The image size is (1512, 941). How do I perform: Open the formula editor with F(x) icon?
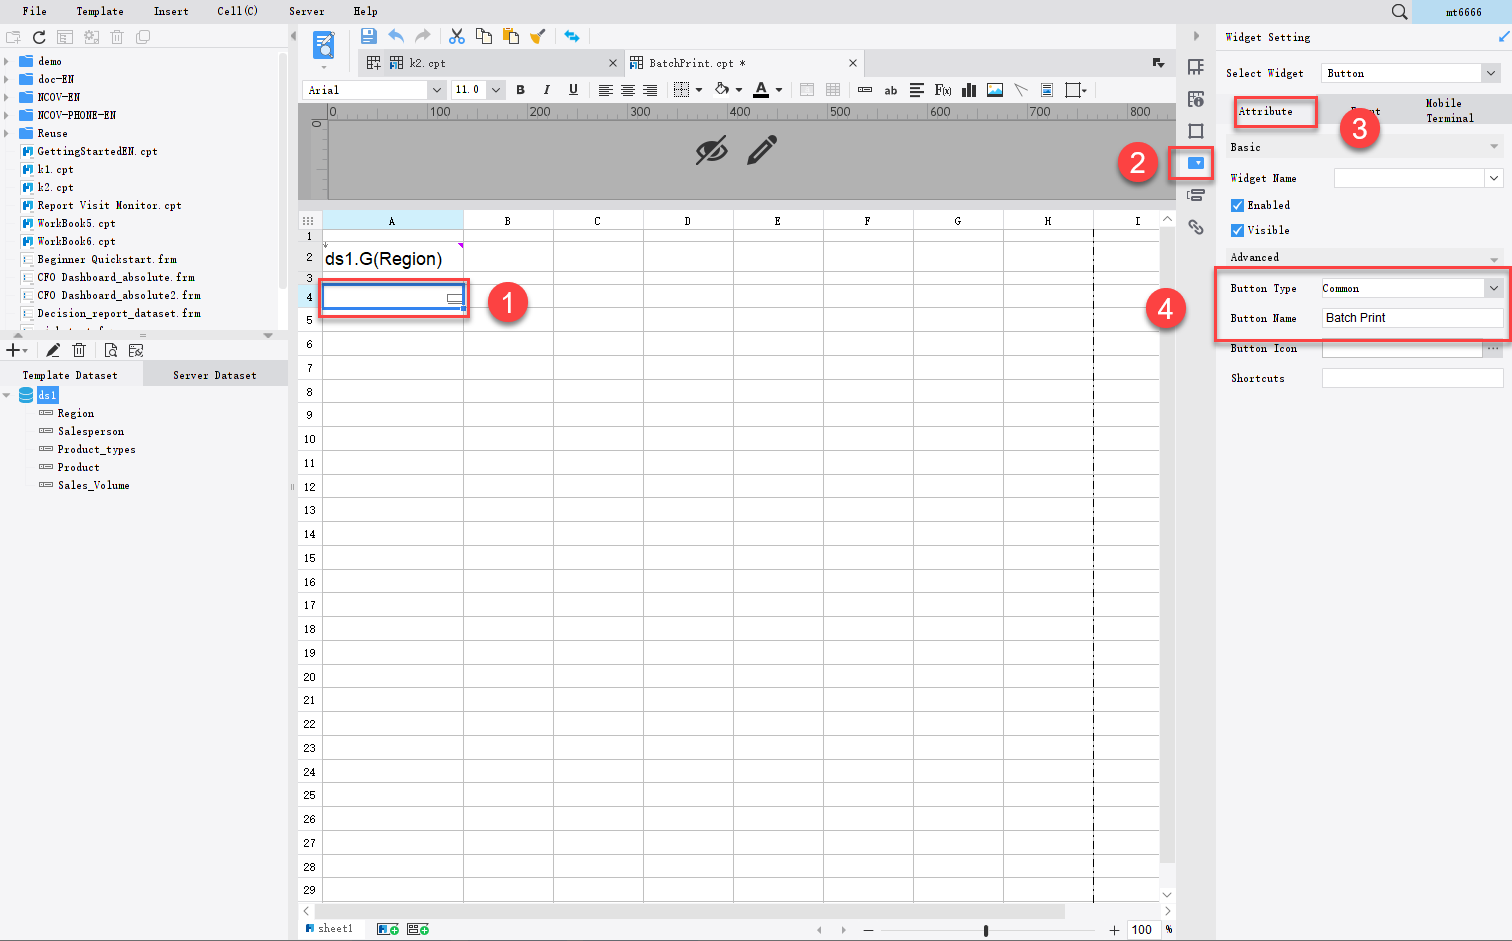click(x=943, y=90)
